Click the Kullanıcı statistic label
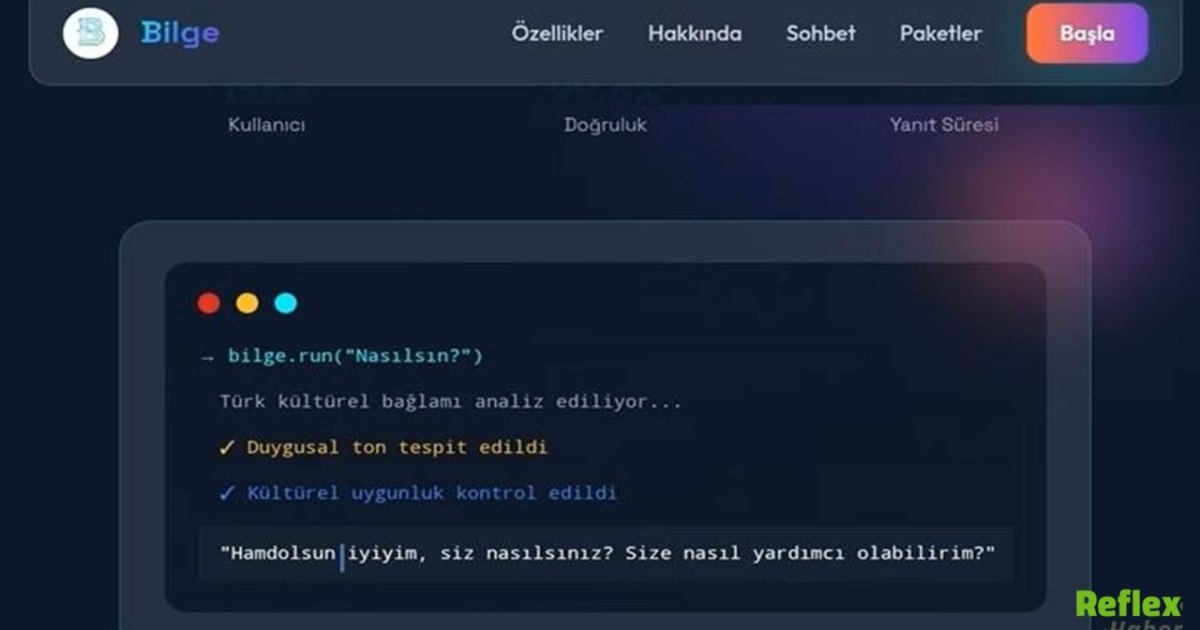This screenshot has width=1200, height=630. point(267,126)
